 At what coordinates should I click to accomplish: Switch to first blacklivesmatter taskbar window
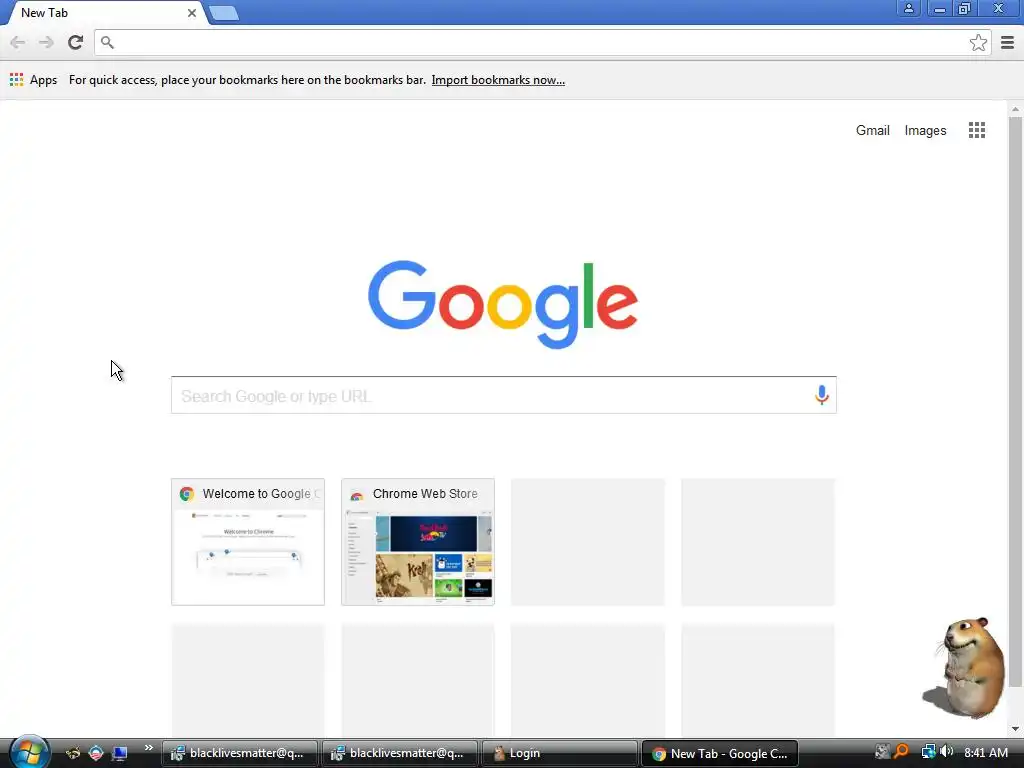(240, 753)
